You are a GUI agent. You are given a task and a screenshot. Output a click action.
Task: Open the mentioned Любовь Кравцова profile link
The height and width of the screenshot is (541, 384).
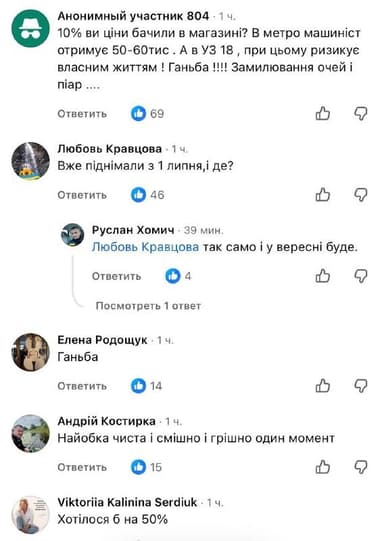coord(145,247)
